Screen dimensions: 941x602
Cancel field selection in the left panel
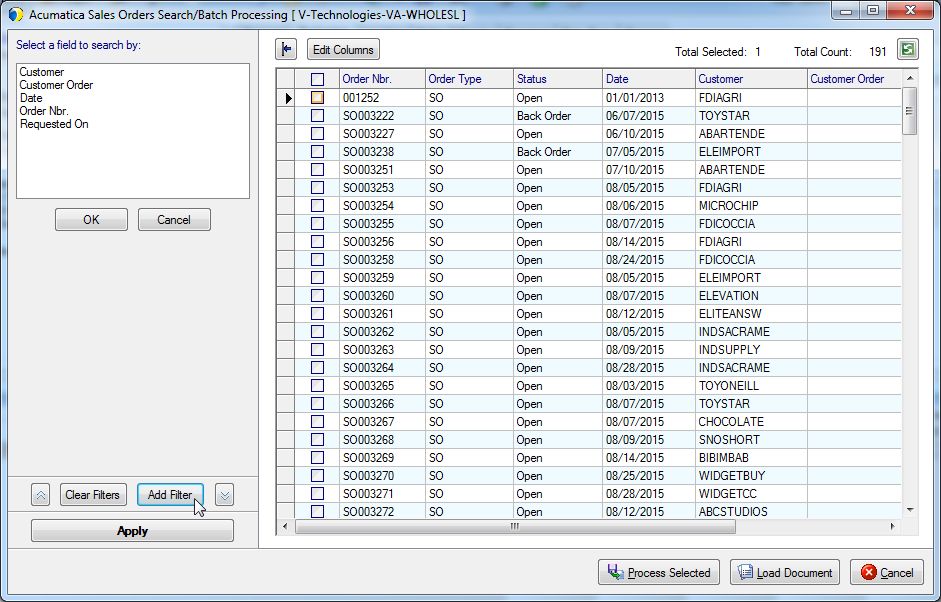(174, 220)
